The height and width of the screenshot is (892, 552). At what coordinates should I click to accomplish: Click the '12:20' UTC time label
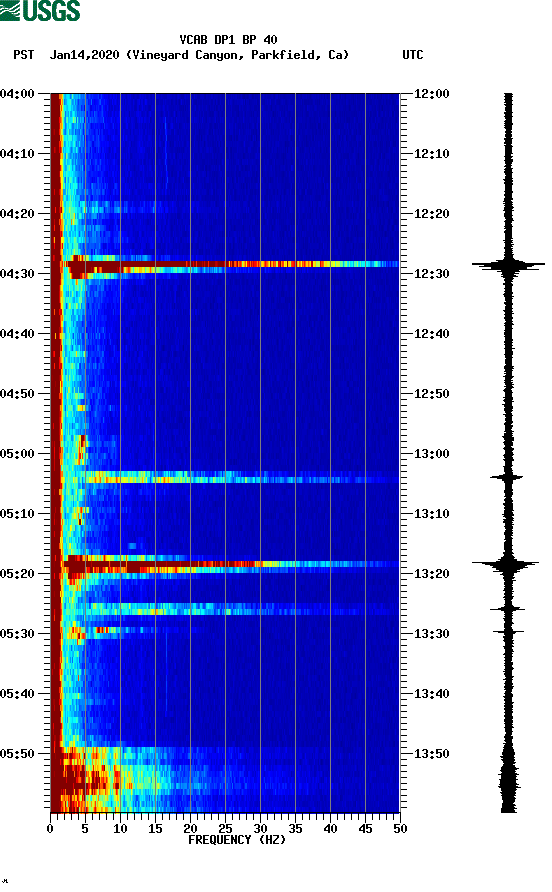pos(431,214)
